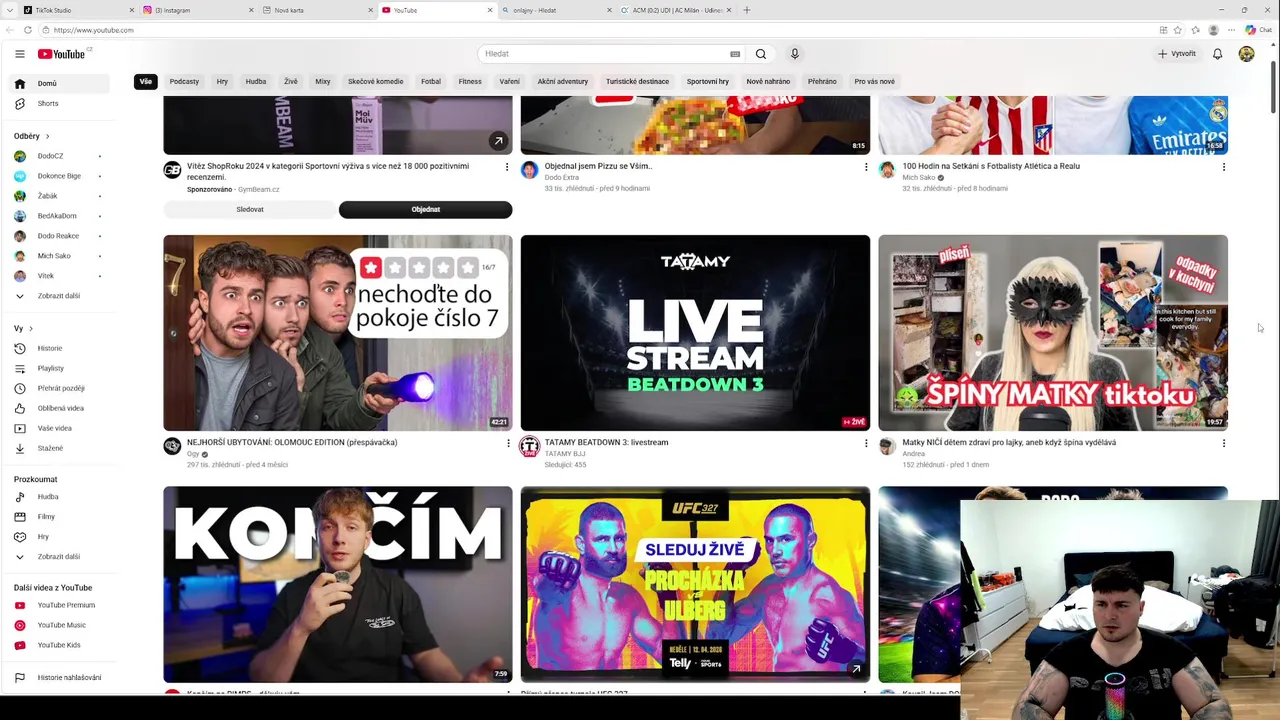
Task: Switch to ACM UDI AC Milán tab
Action: 677,10
